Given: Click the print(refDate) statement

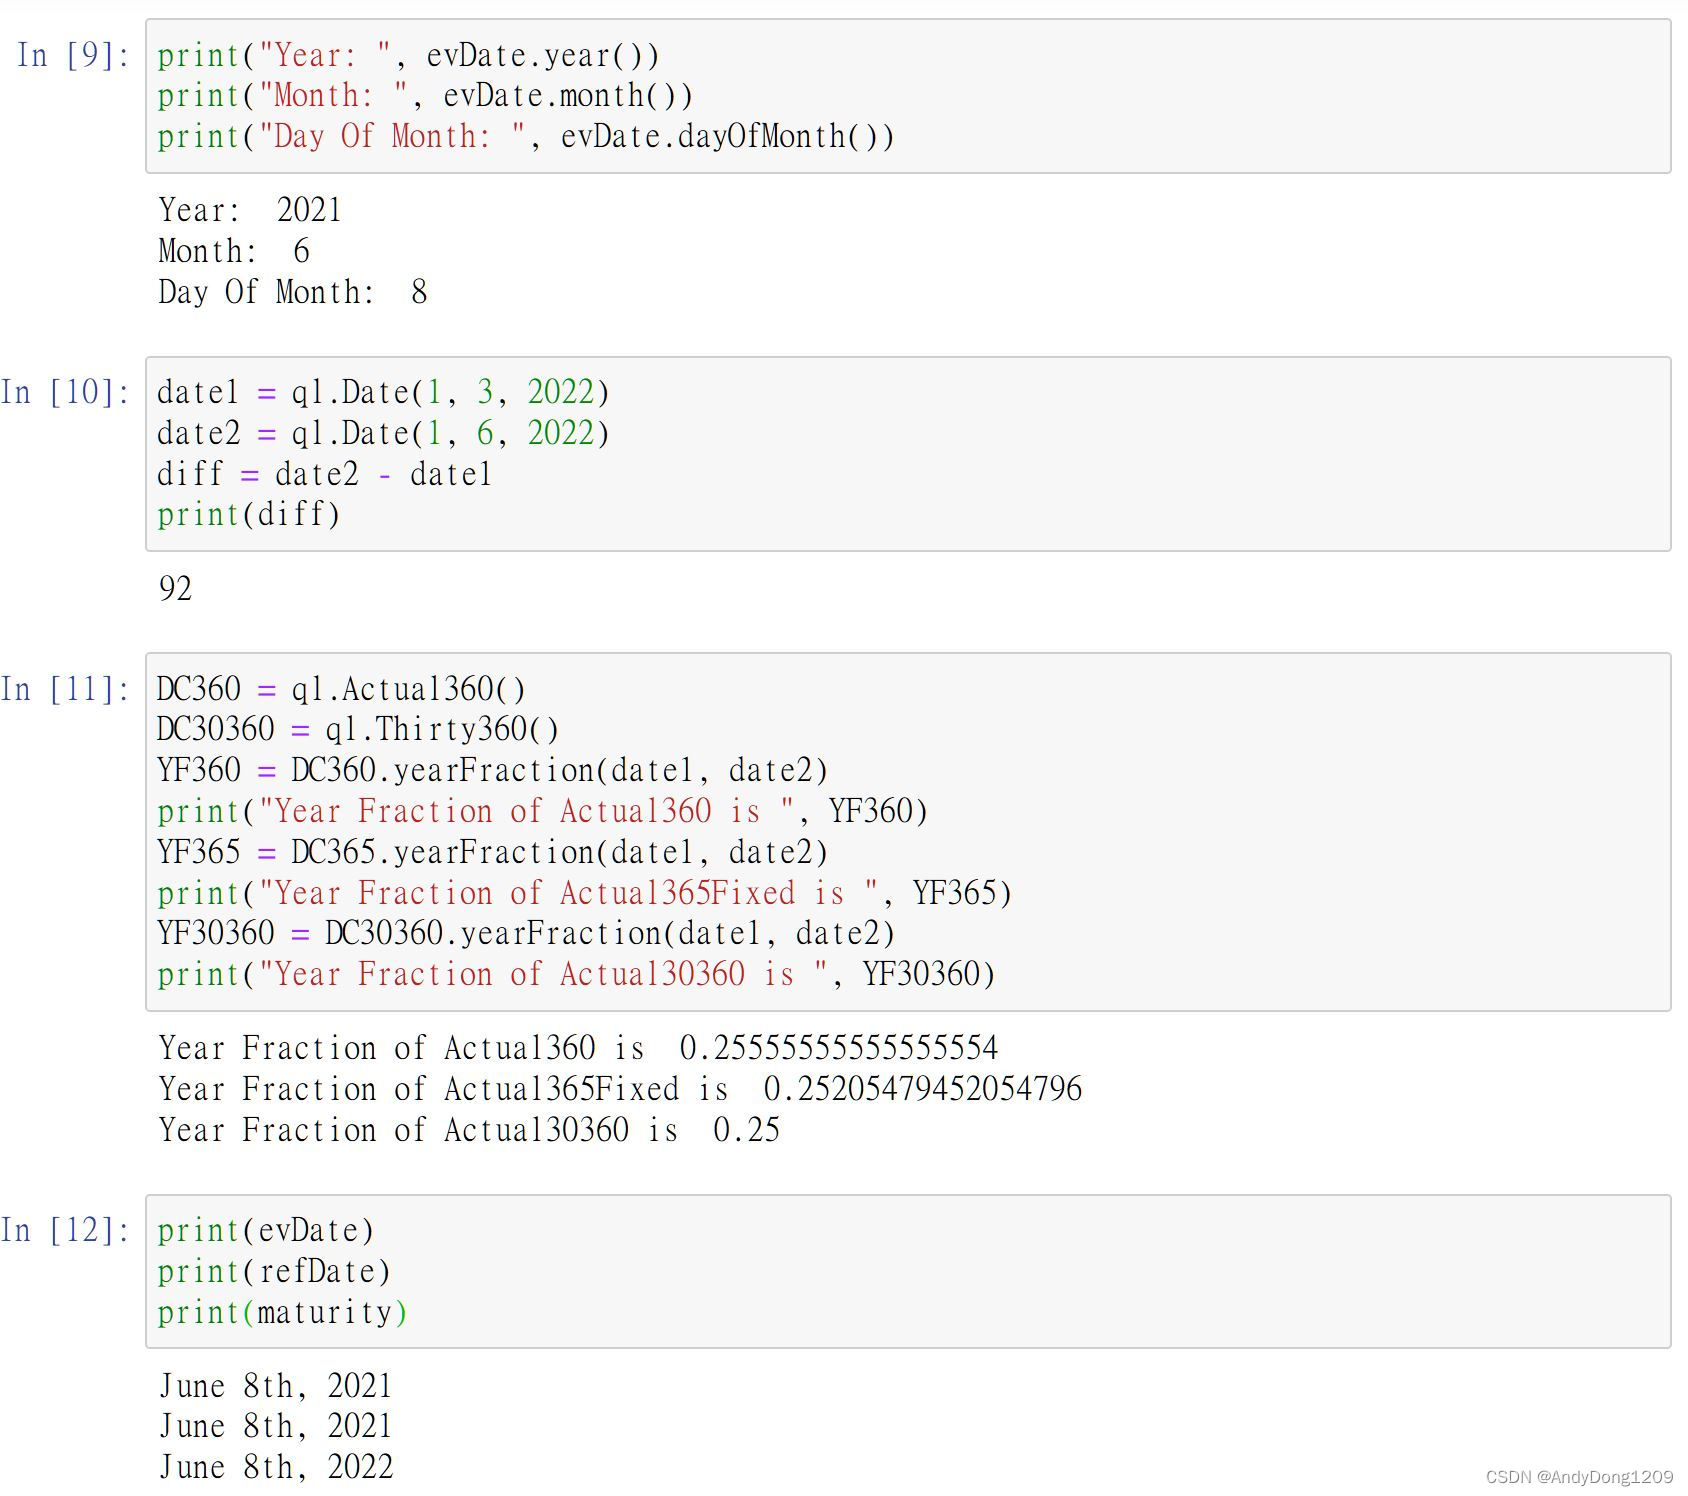Looking at the screenshot, I should (x=273, y=1270).
